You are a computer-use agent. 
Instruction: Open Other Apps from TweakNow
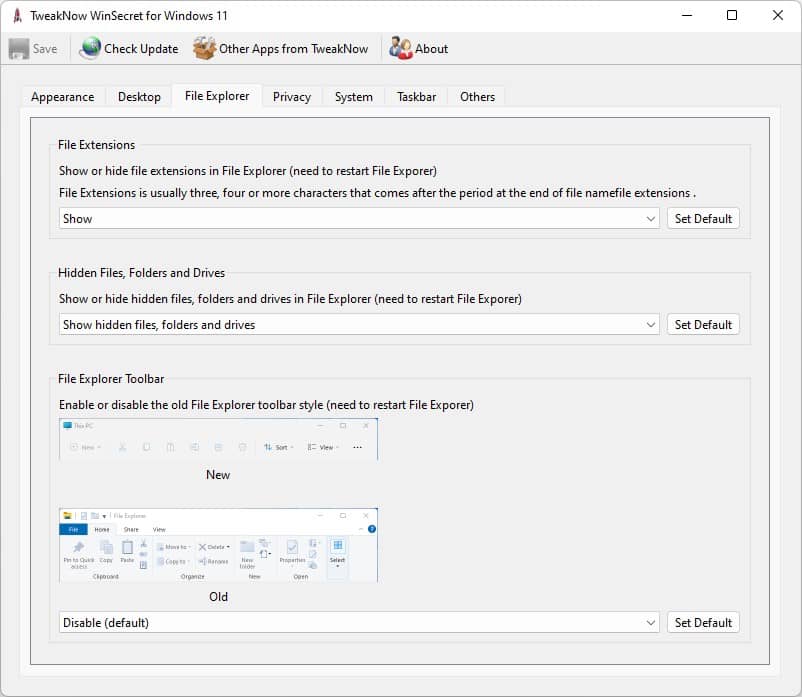click(294, 49)
